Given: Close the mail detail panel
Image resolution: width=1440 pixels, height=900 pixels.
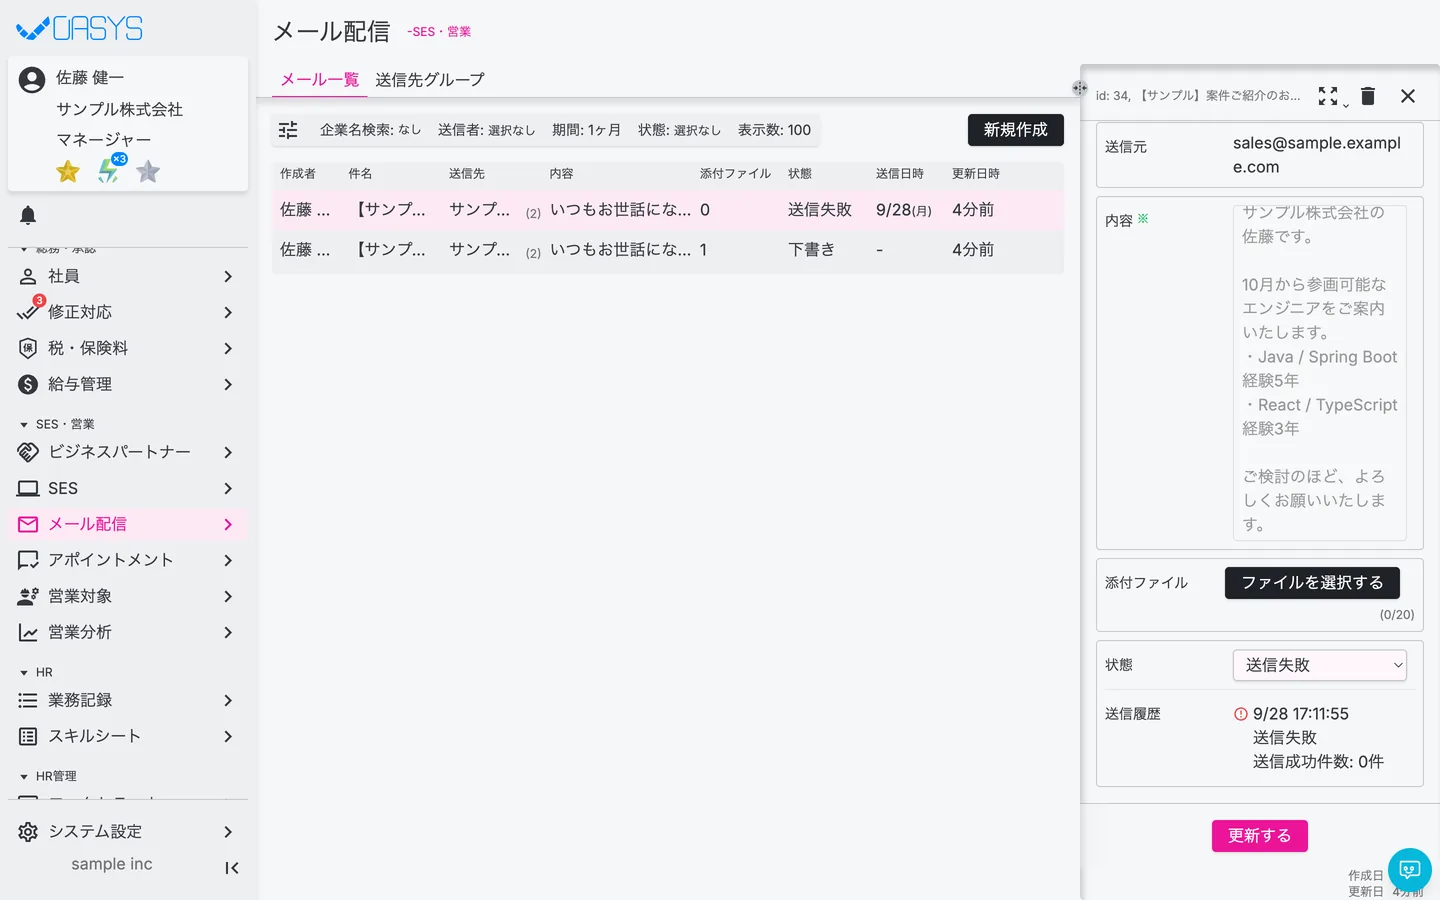Looking at the screenshot, I should (1408, 96).
